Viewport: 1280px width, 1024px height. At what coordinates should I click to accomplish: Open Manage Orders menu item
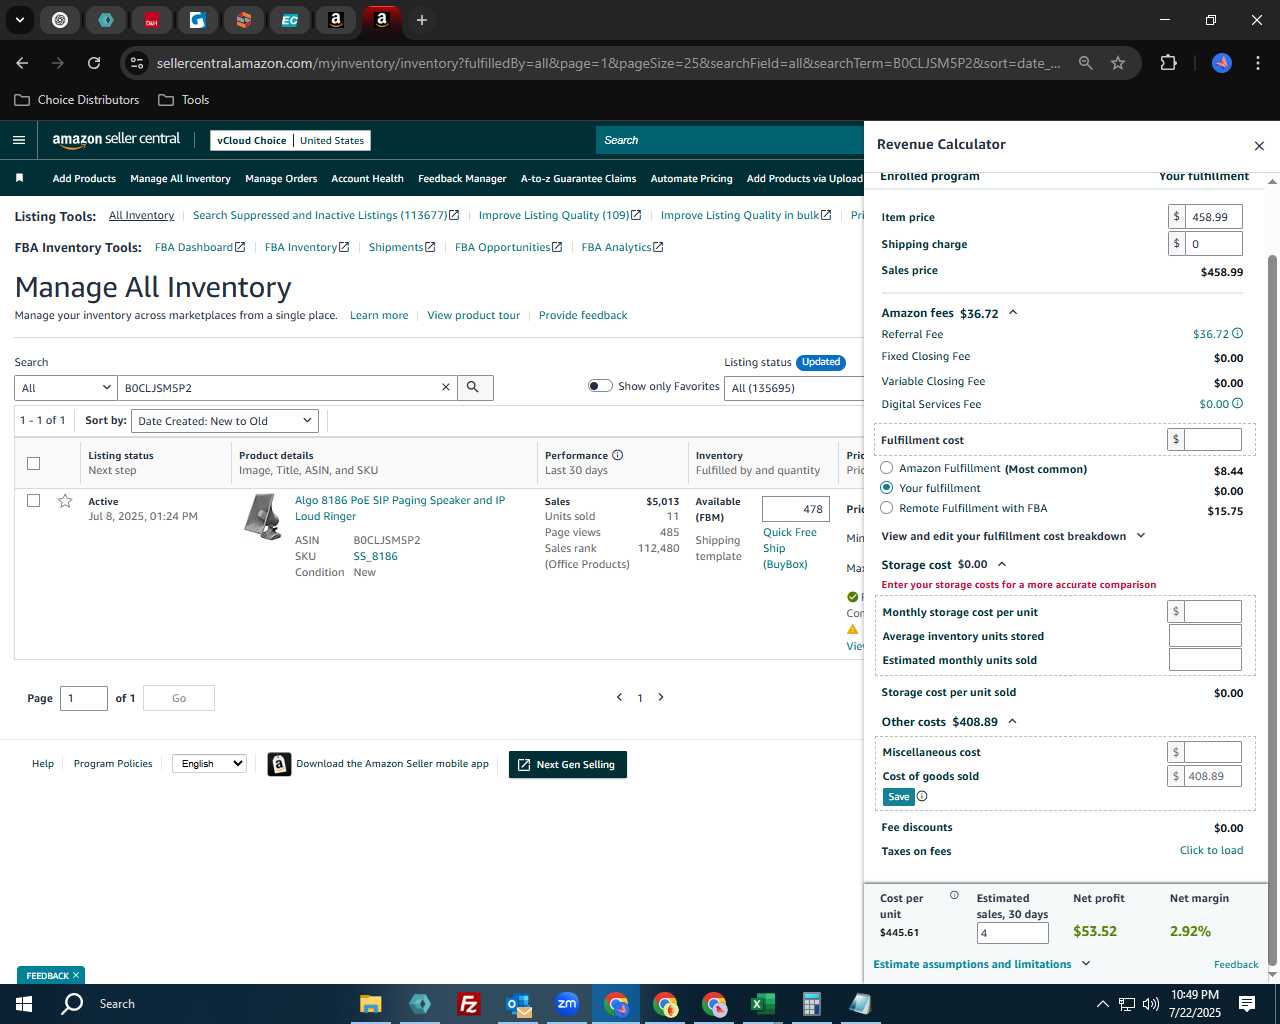[x=281, y=178]
